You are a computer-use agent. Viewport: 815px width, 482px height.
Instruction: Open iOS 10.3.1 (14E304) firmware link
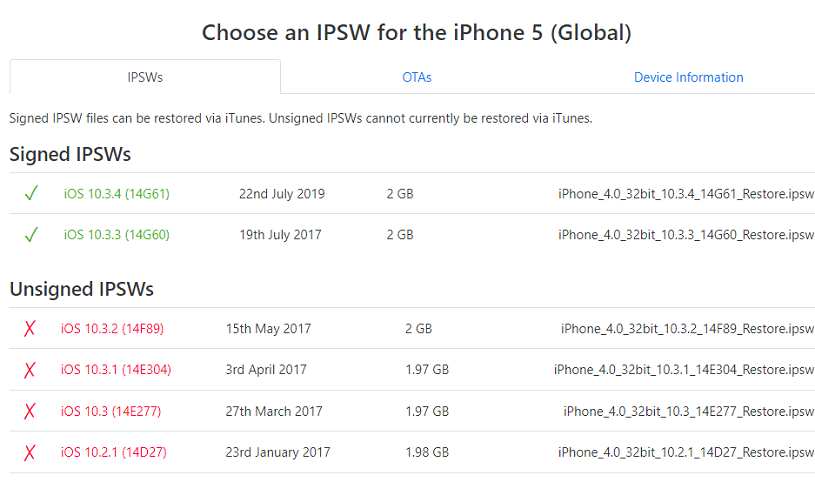(x=116, y=370)
